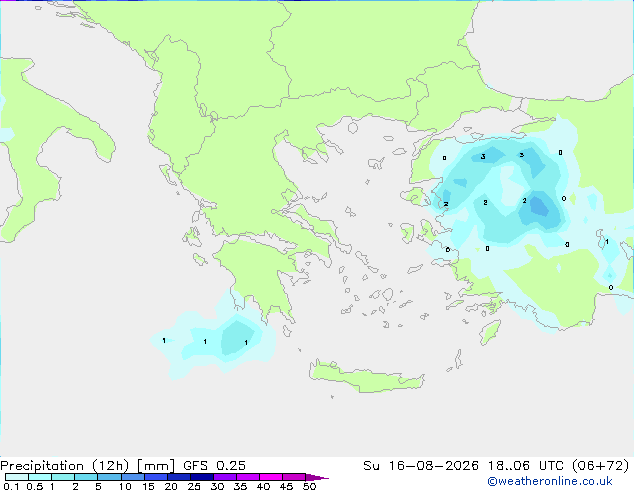The width and height of the screenshot is (634, 490).
Task: Select the 2–5 mm legend color box
Action: tap(86, 477)
